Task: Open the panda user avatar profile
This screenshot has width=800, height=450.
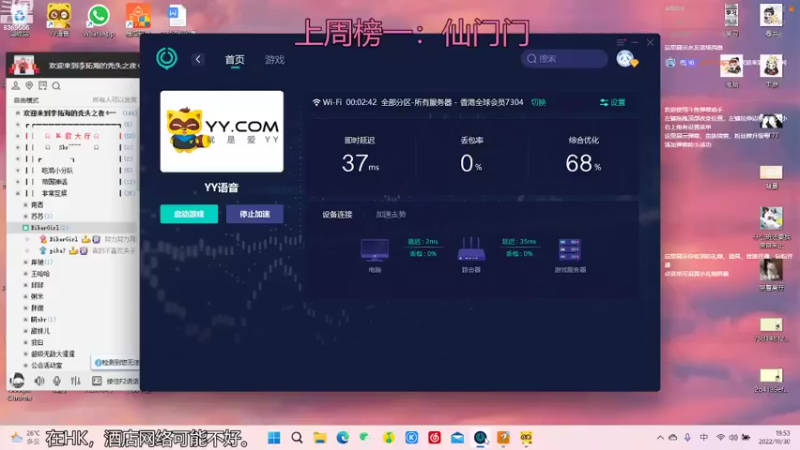Action: (625, 59)
